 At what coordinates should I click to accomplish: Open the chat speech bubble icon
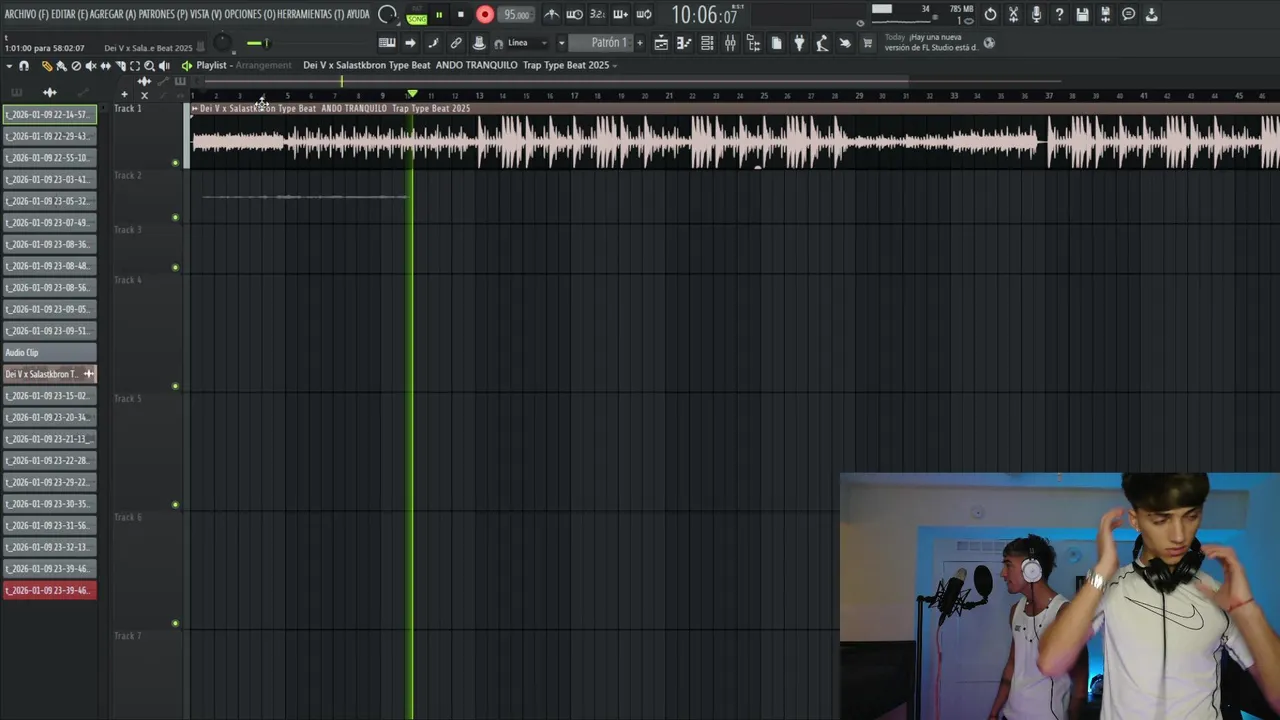(x=1128, y=15)
